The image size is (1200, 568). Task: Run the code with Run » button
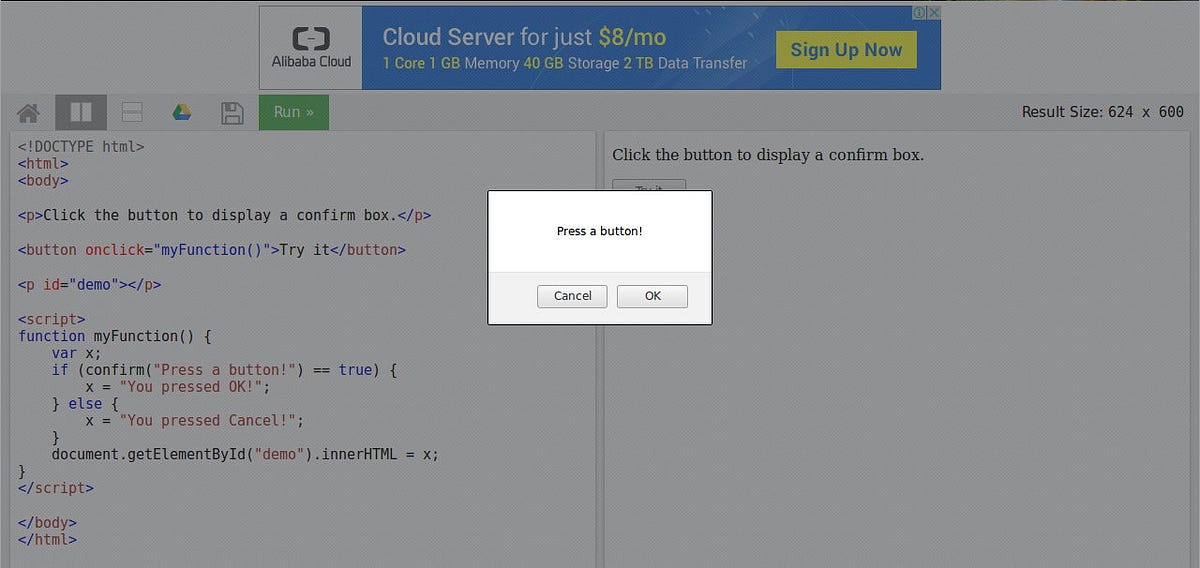point(294,112)
